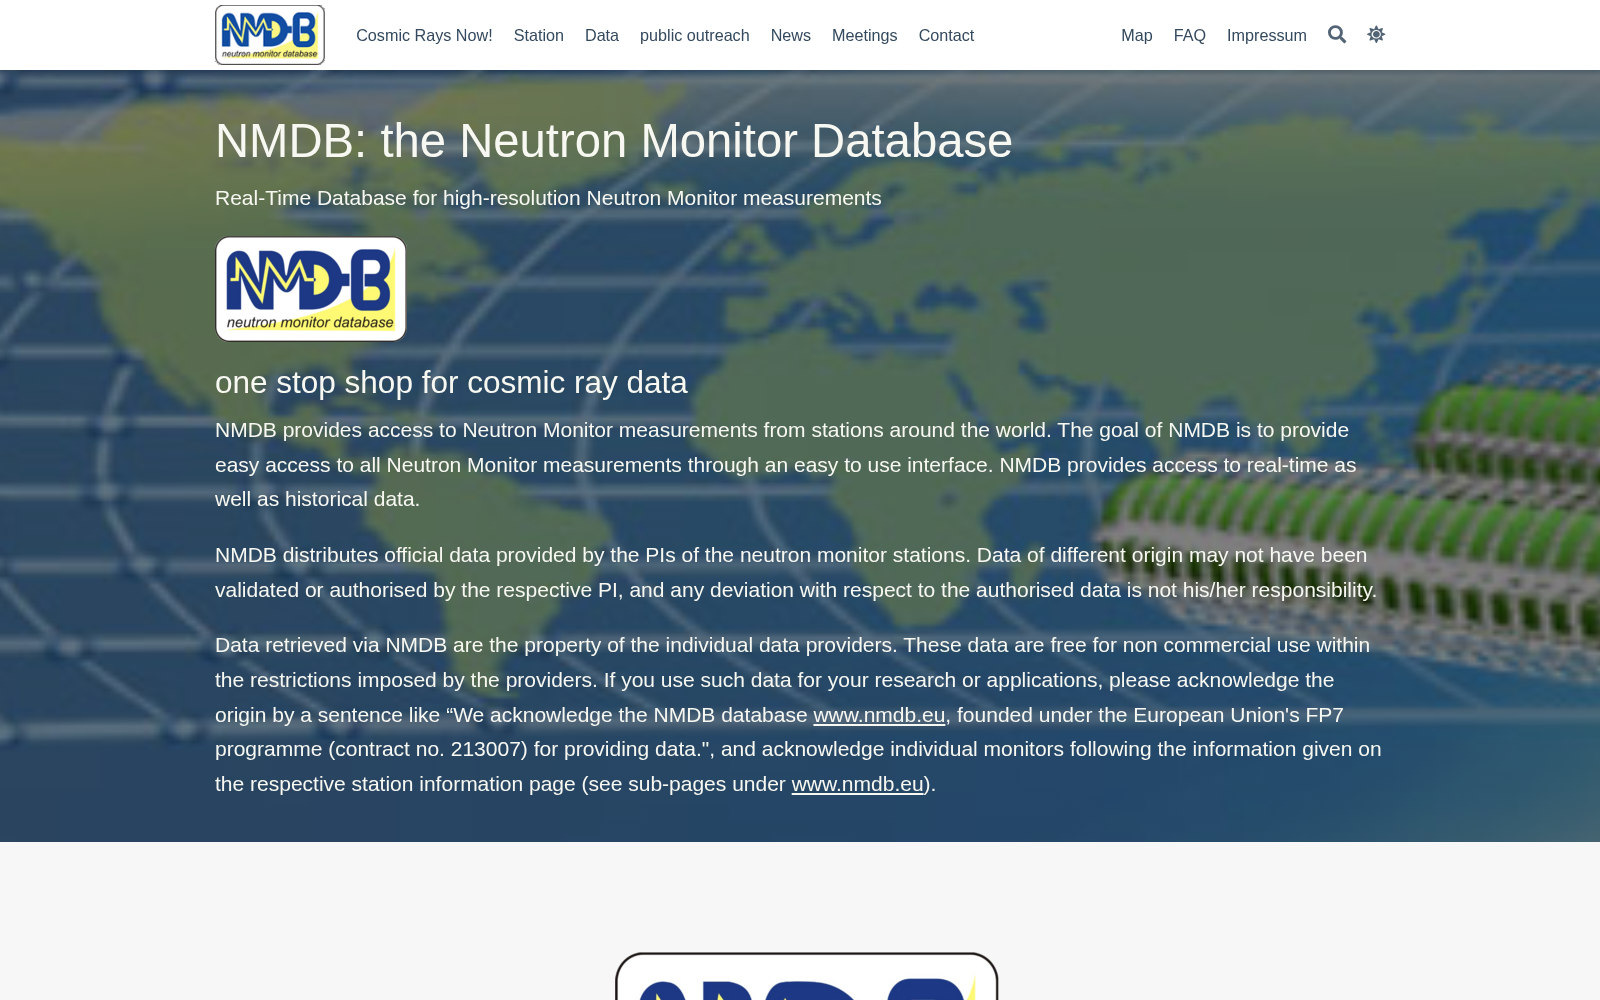
Task: Click the subtitle "Real-Time Database for high-resolution Neutron Monitor measurements"
Action: point(548,198)
